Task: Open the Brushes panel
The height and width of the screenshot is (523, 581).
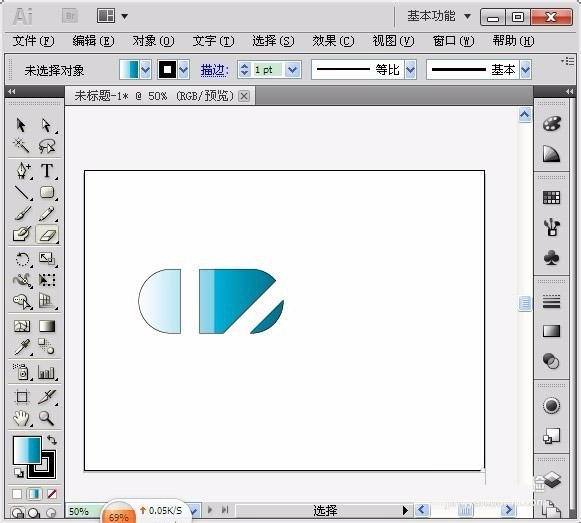Action: click(x=552, y=227)
